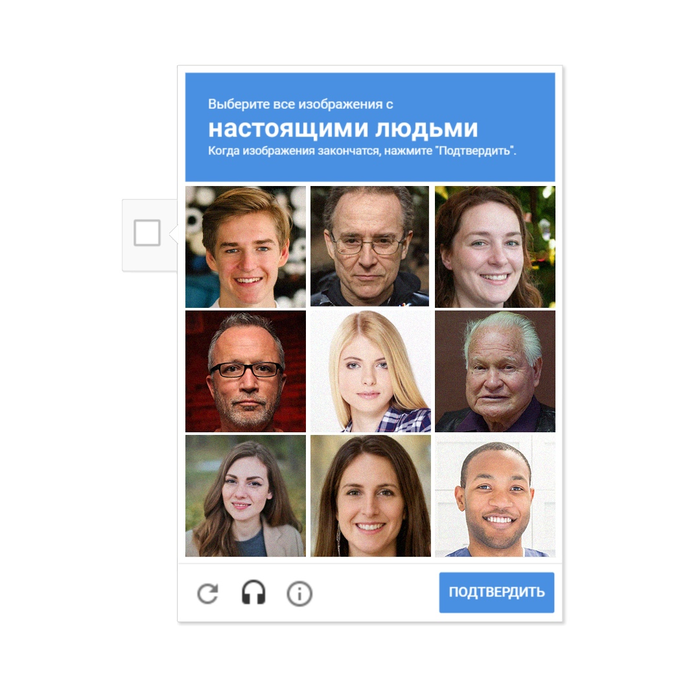Click the instruction line mentioning Подтвердить
Screen dimensions: 700x700
[x=362, y=151]
